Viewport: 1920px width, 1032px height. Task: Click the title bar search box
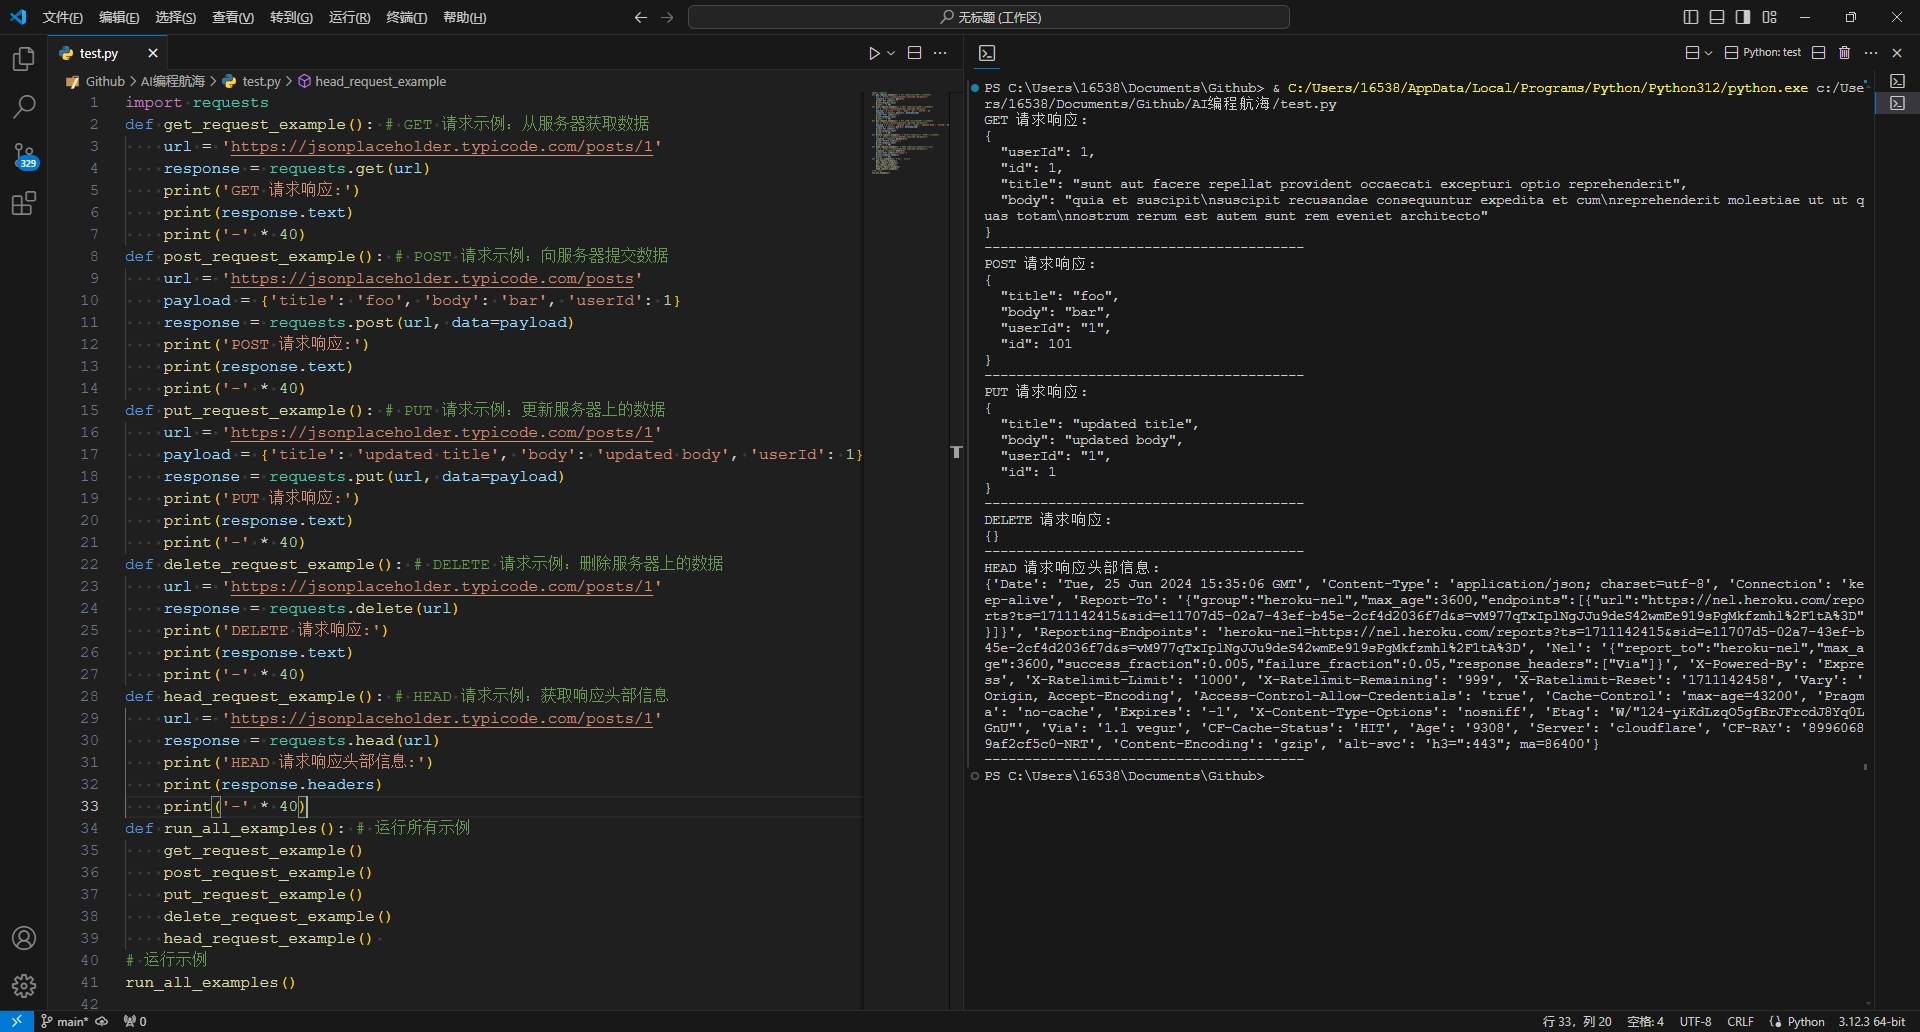(989, 17)
